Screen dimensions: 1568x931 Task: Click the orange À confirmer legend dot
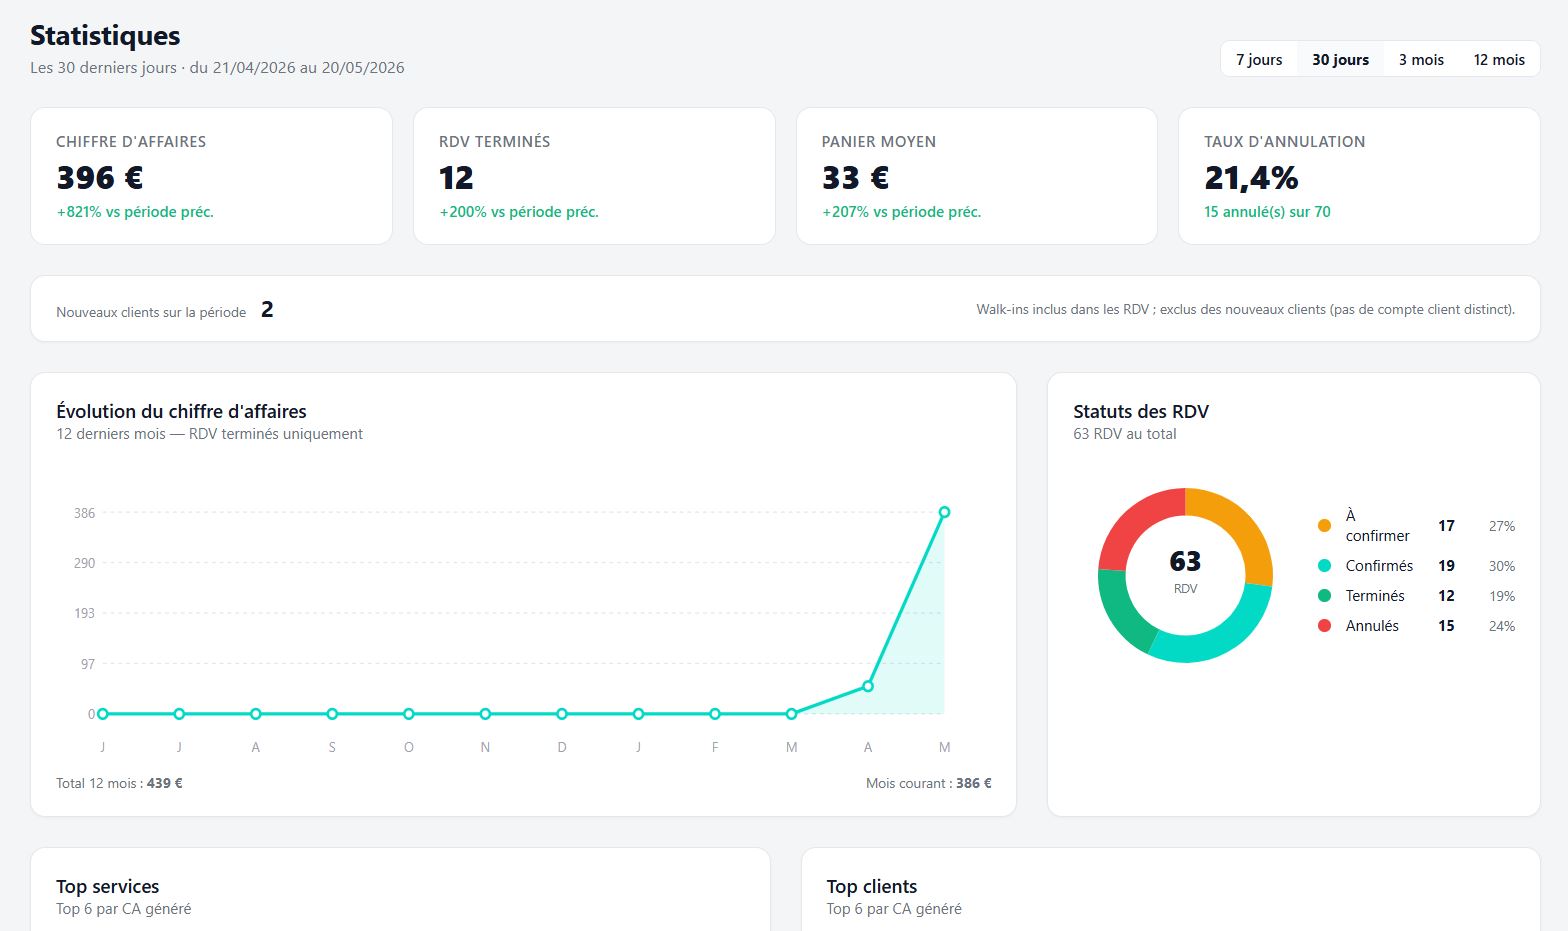[1324, 526]
